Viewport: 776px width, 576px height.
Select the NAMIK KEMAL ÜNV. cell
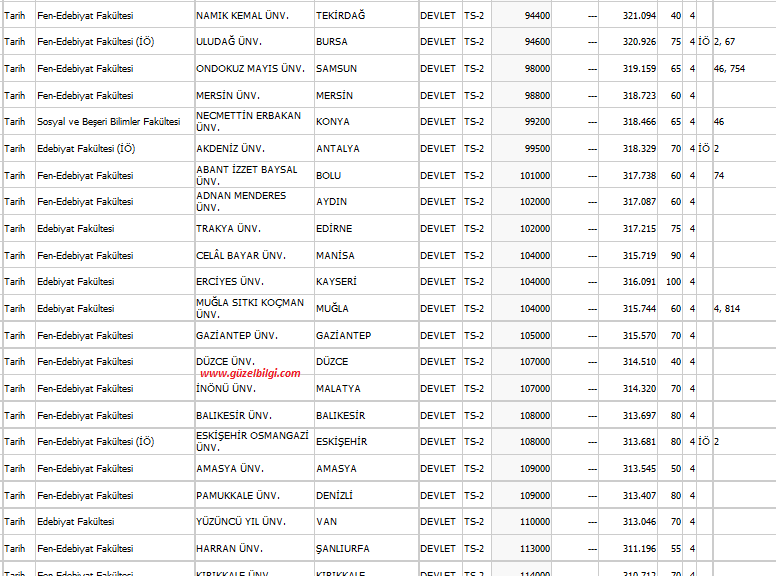pyautogui.click(x=238, y=16)
